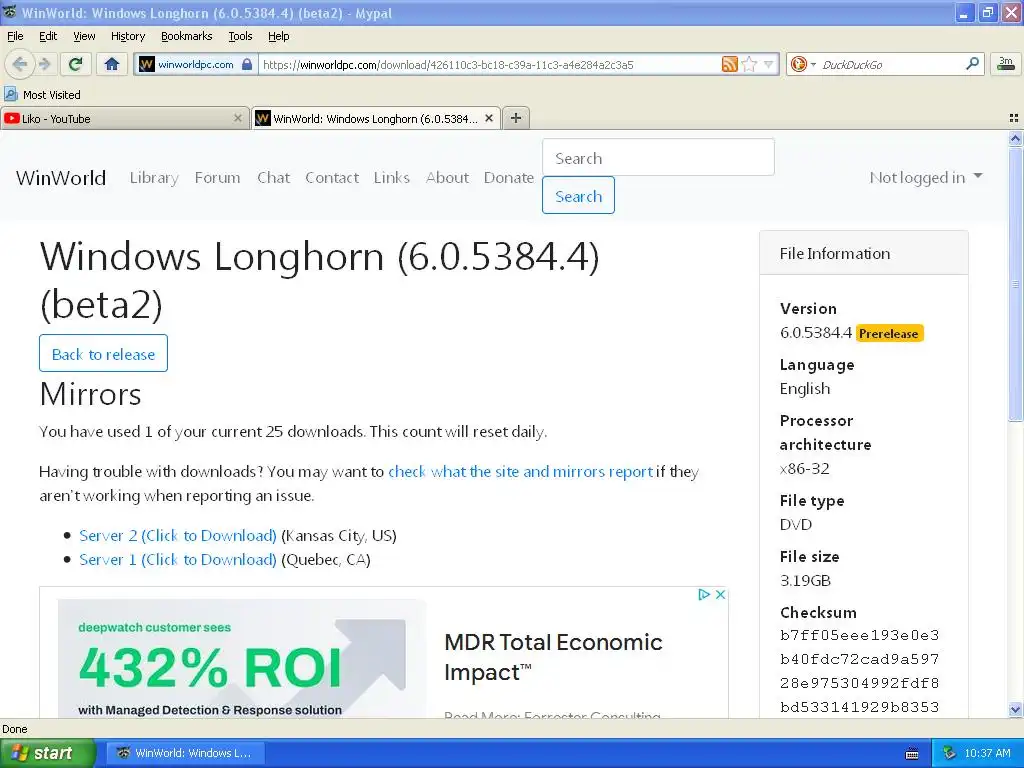Switch to the Liko - YouTube tab
Viewport: 1024px width, 768px height.
tap(125, 118)
